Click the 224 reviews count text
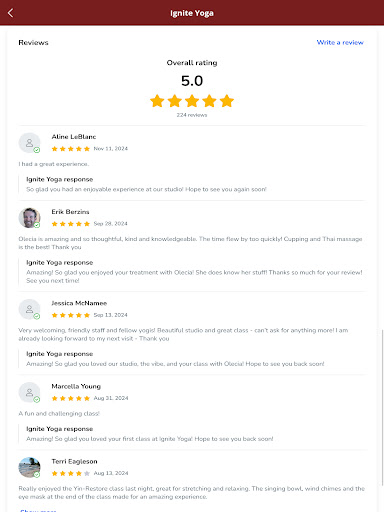The image size is (384, 512). click(192, 115)
